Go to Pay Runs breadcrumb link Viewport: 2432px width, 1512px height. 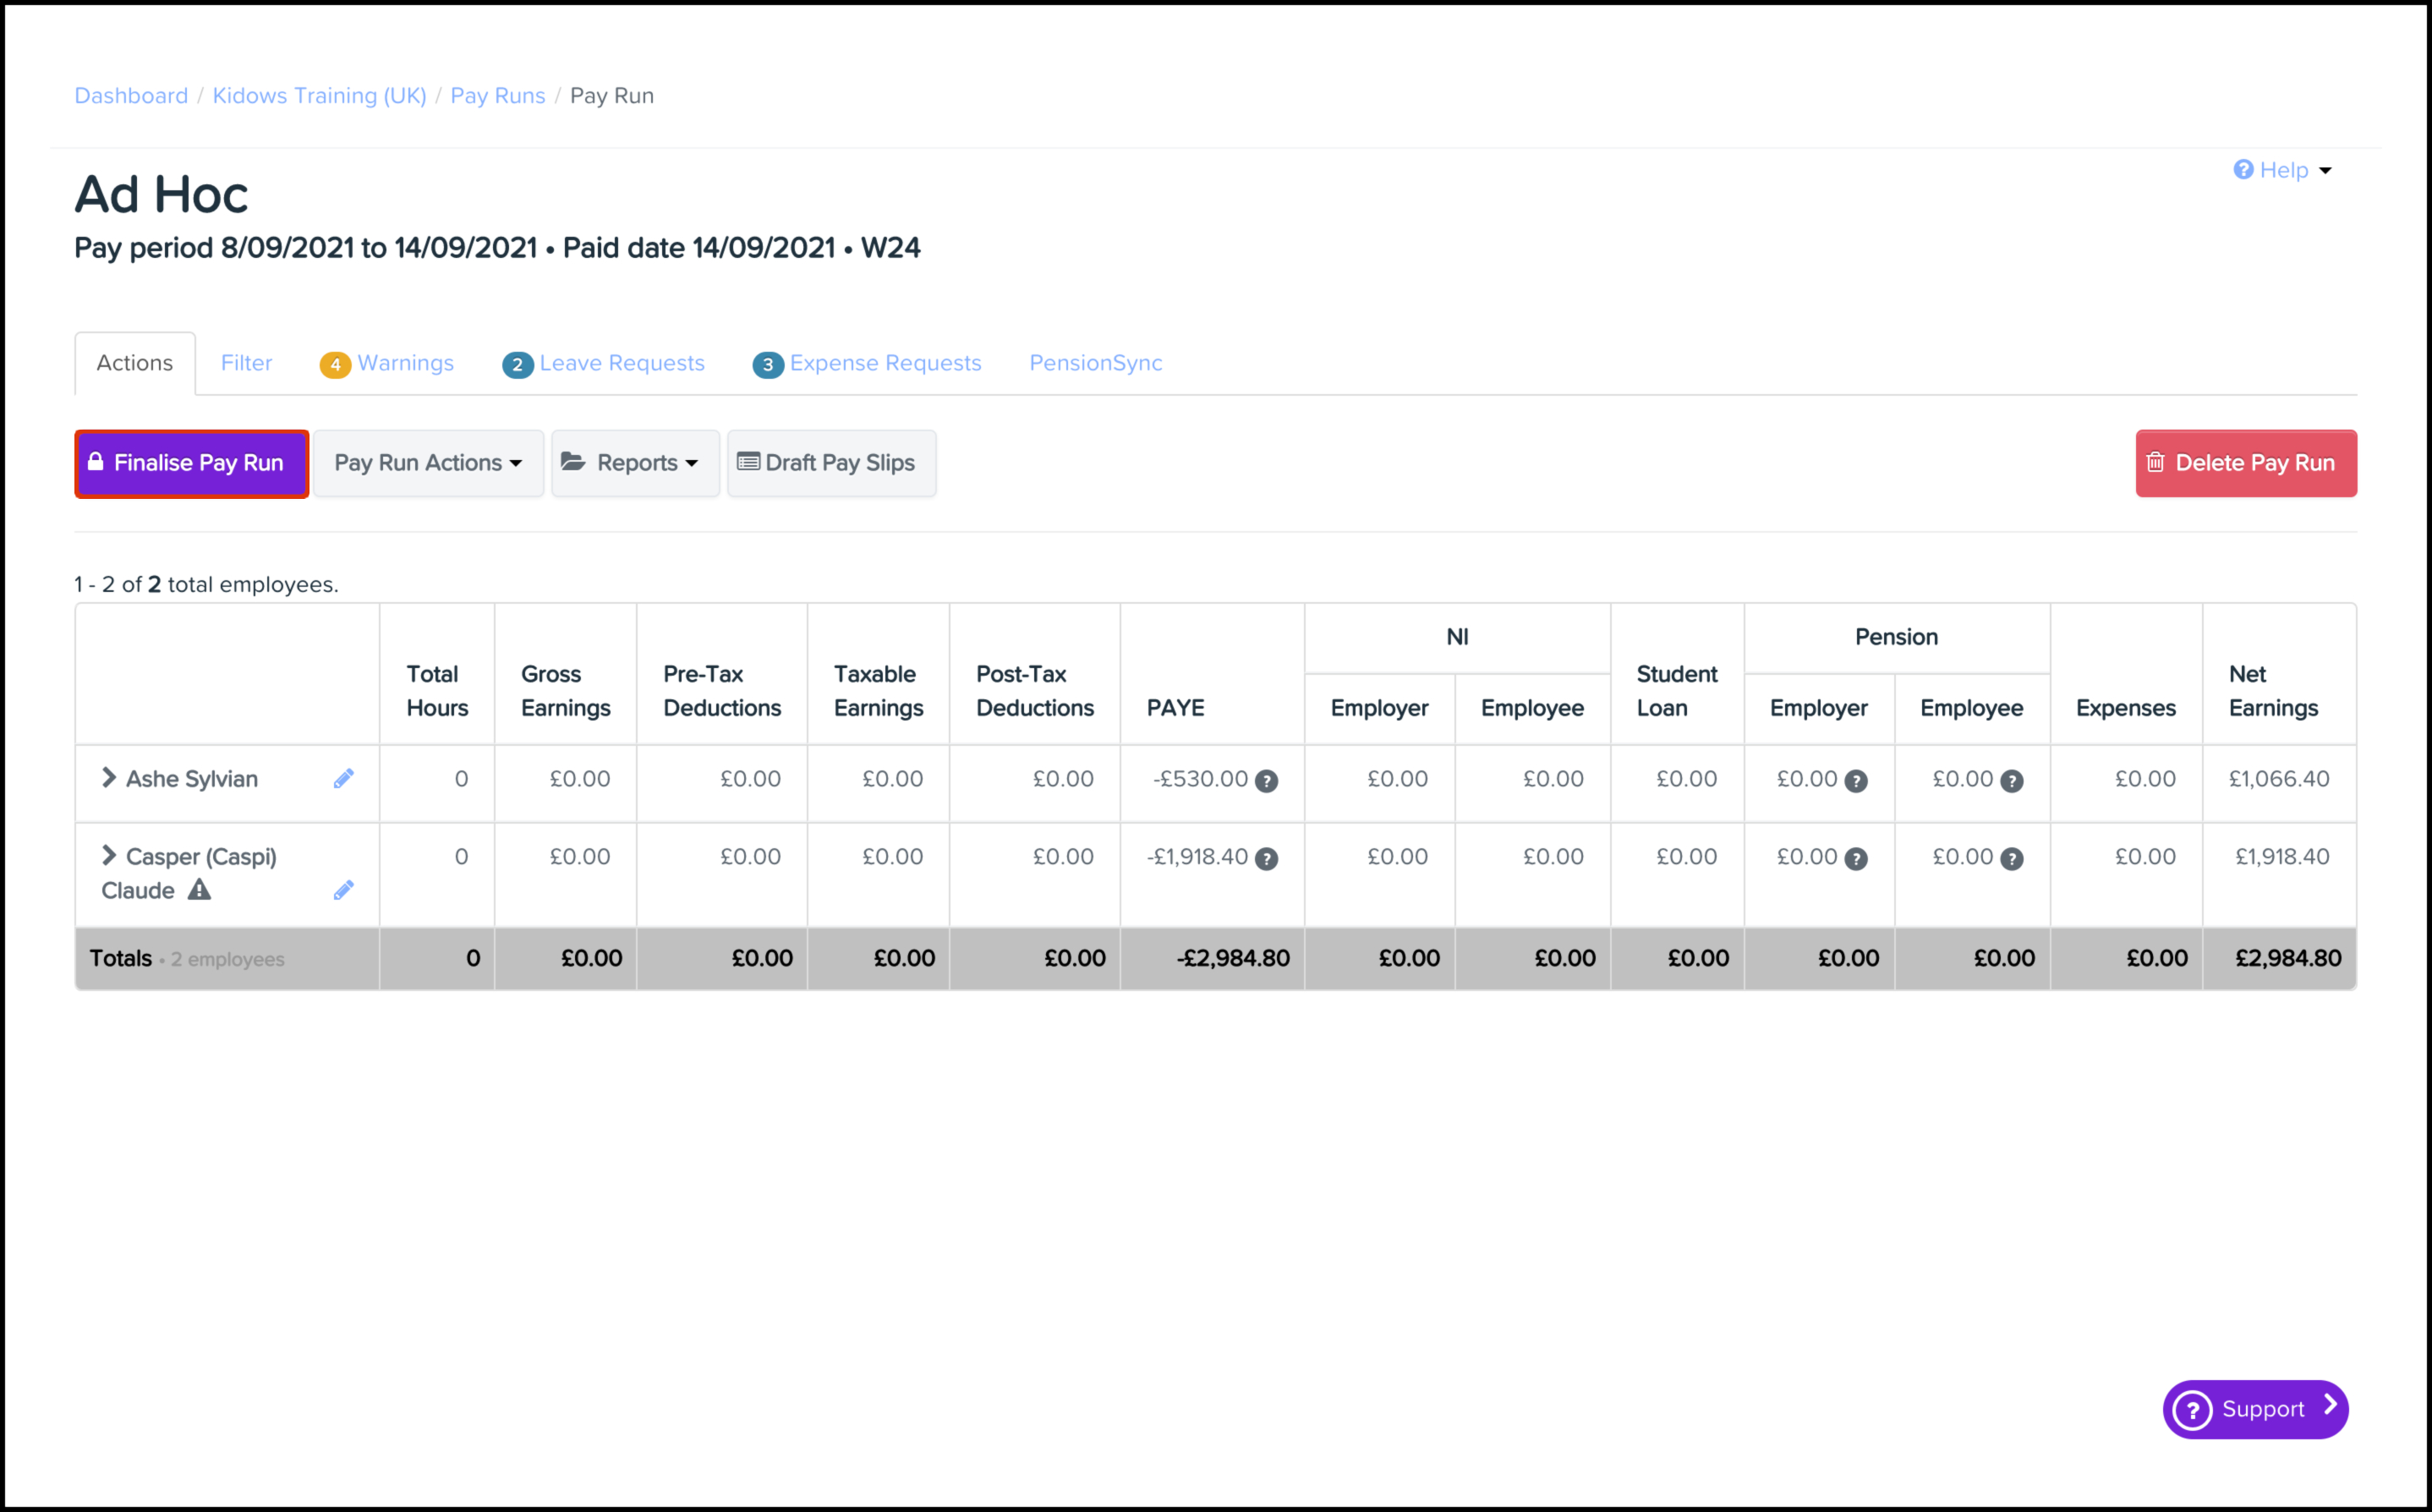(497, 96)
